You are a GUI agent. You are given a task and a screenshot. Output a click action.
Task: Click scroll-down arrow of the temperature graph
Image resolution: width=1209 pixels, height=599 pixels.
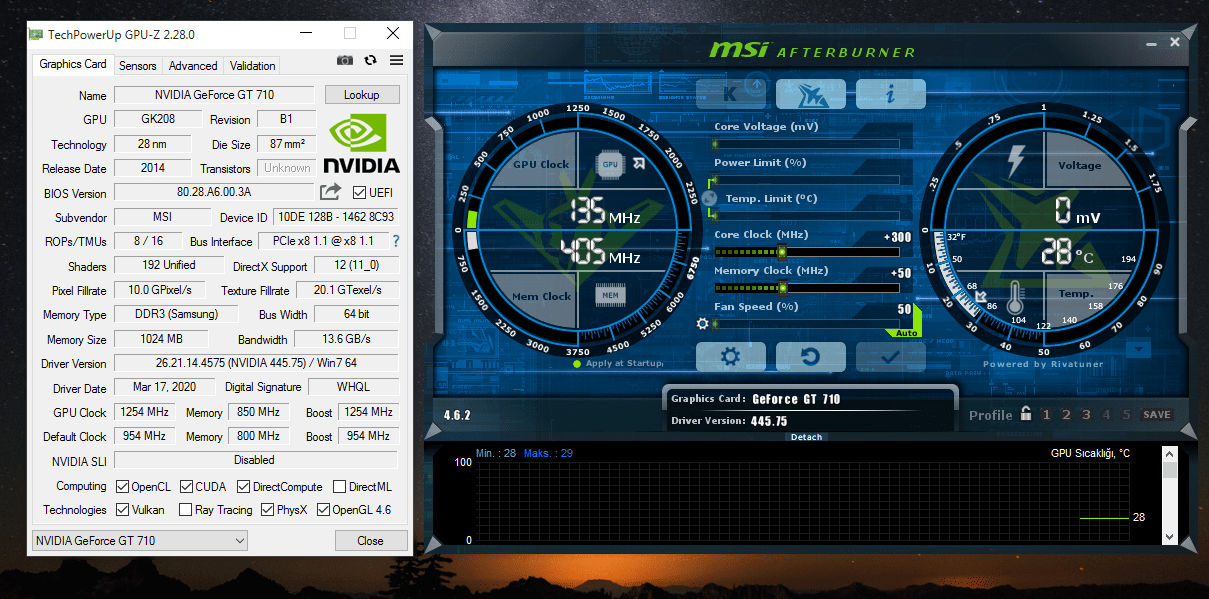tap(1170, 537)
